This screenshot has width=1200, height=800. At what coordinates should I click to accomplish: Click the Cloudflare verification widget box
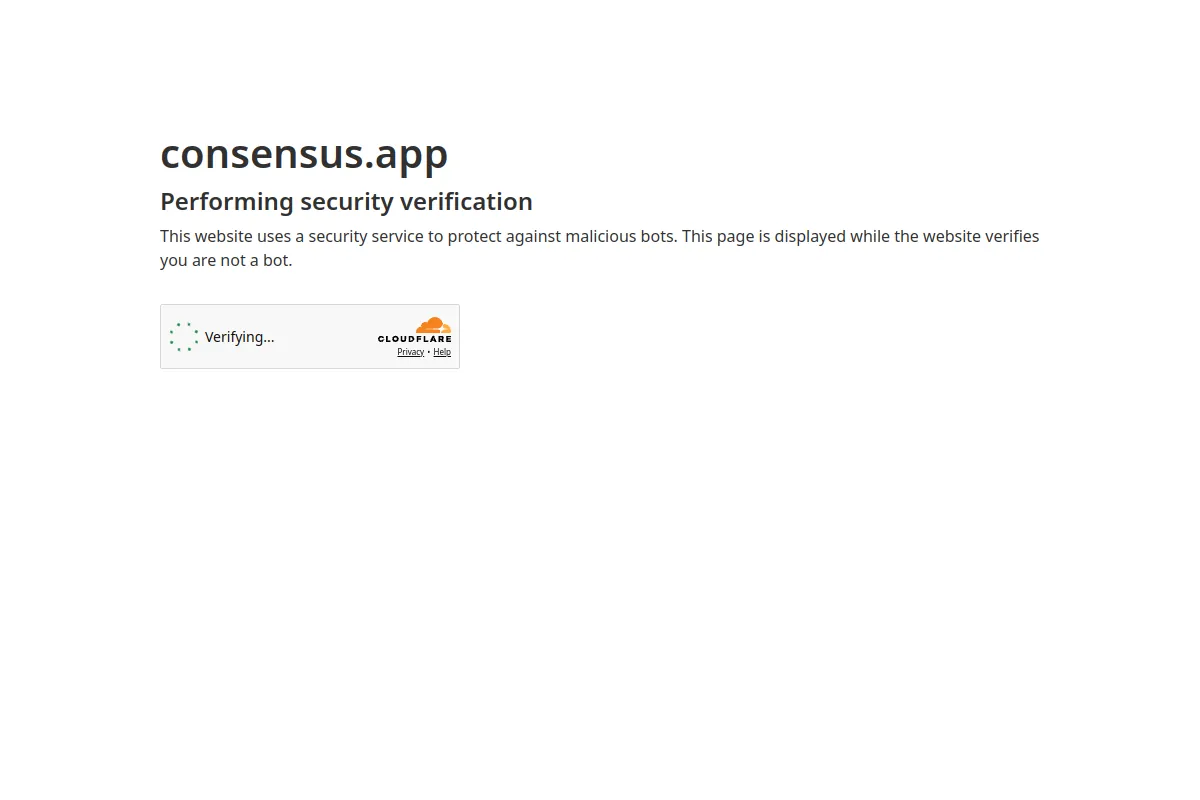(310, 336)
